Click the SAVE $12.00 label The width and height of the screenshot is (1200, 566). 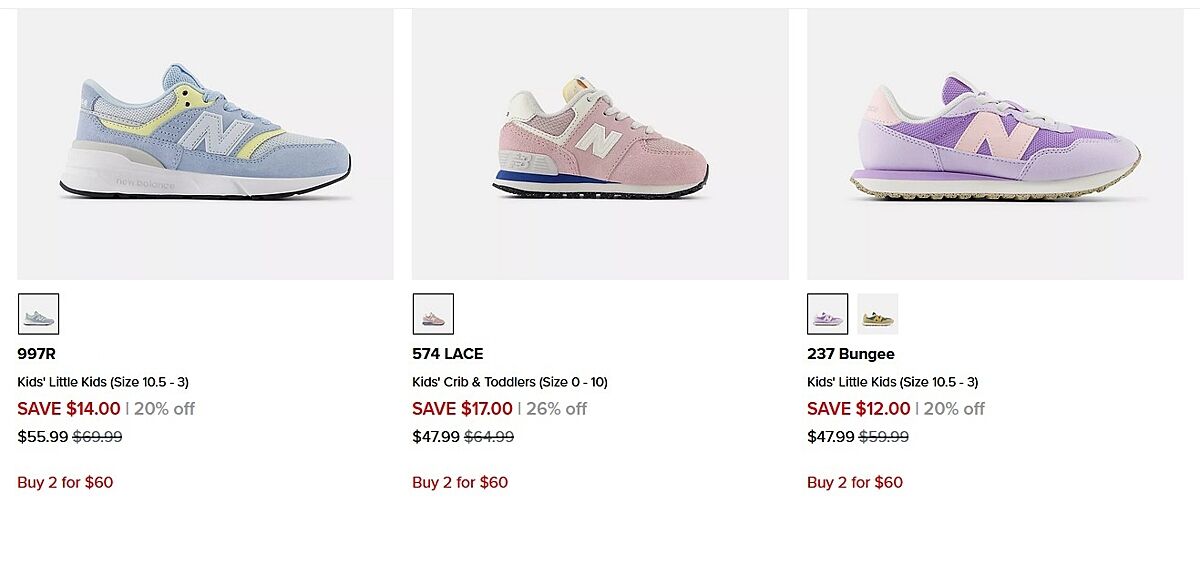coord(858,409)
